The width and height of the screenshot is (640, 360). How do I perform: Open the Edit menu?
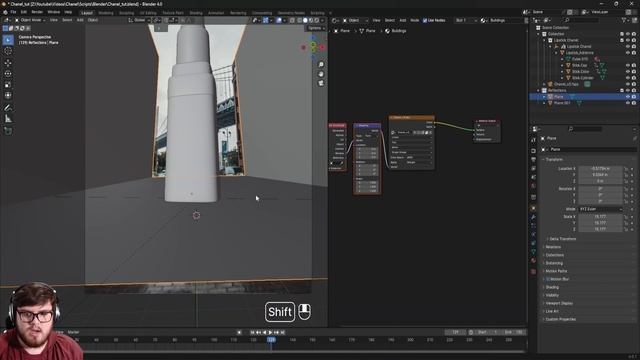[24, 12]
